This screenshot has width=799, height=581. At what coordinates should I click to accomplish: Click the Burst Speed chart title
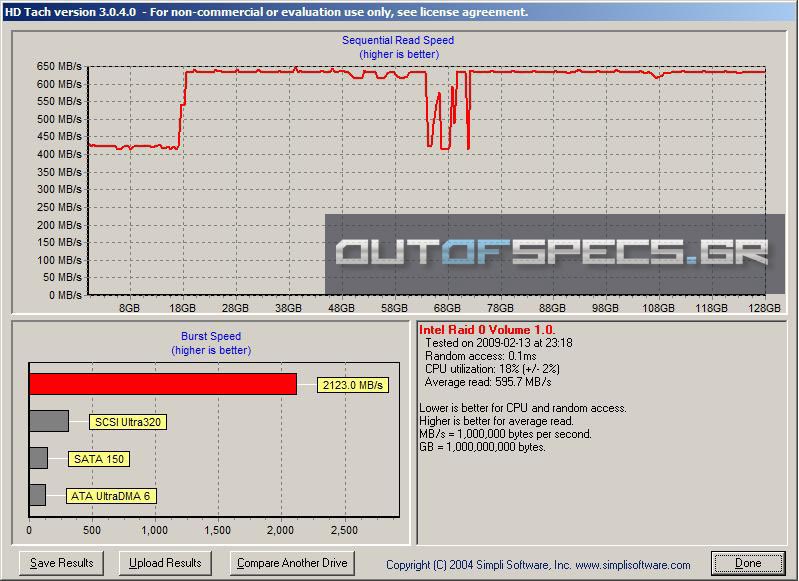click(x=211, y=336)
